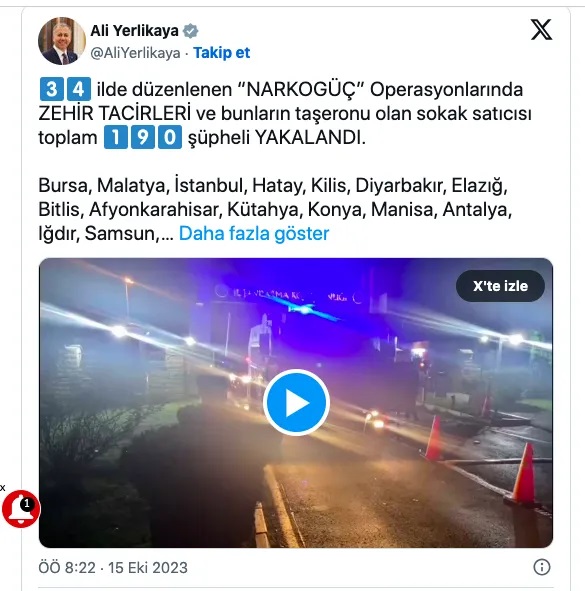Click the X'te izle button
The image size is (585, 591).
pyautogui.click(x=500, y=286)
